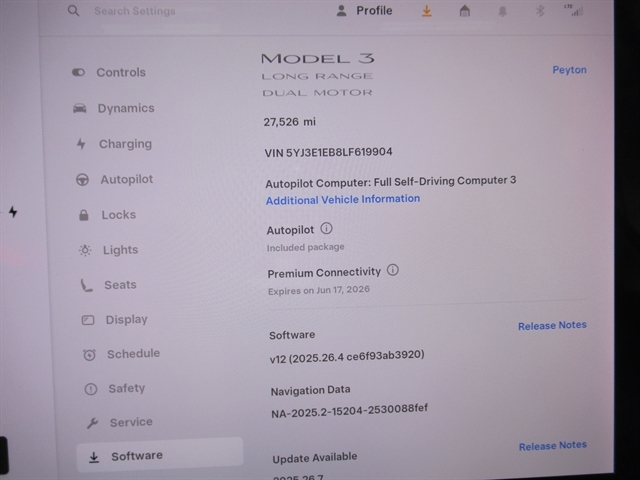640x480 pixels.
Task: Tap the magnifying glass search icon
Action: coord(73,11)
